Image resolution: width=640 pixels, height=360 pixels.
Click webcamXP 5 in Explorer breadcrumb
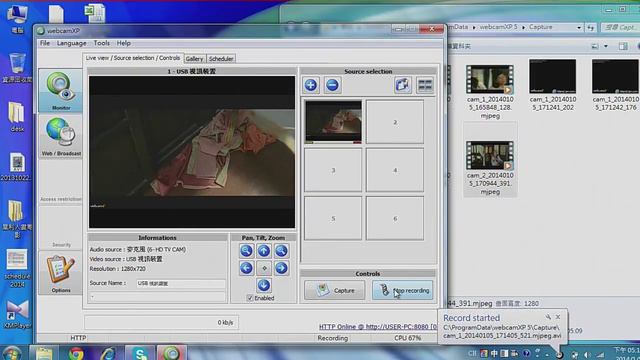point(498,27)
